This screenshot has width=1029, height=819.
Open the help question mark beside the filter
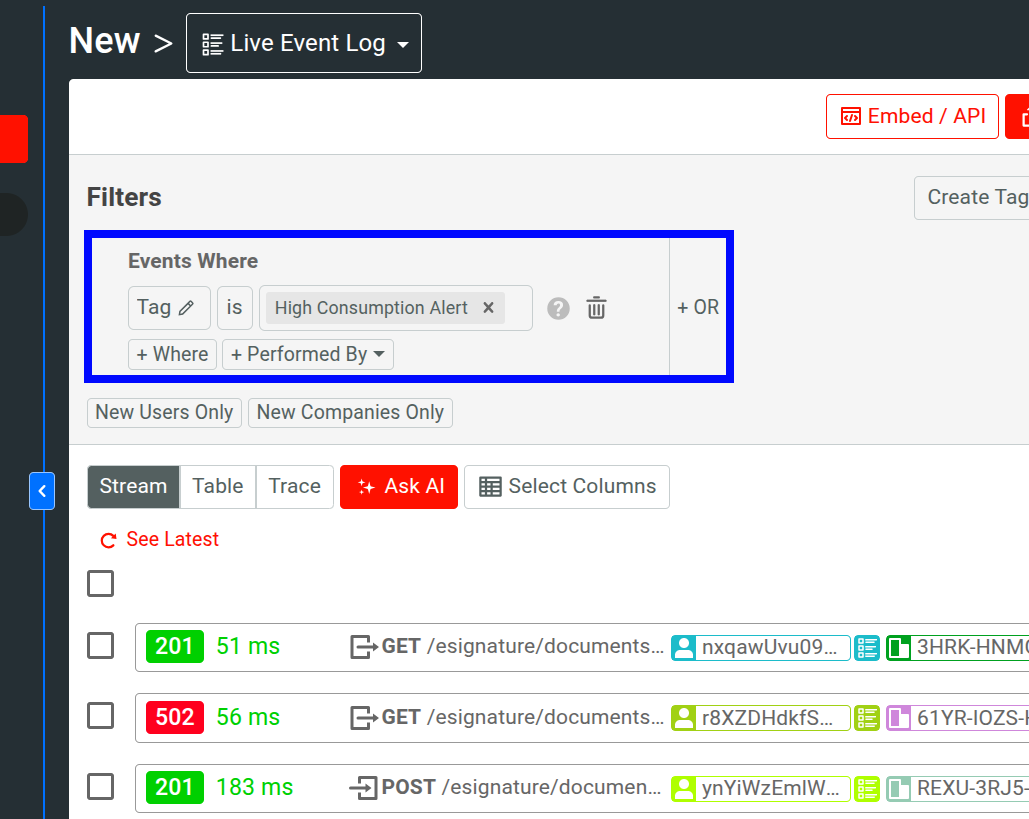click(x=557, y=308)
